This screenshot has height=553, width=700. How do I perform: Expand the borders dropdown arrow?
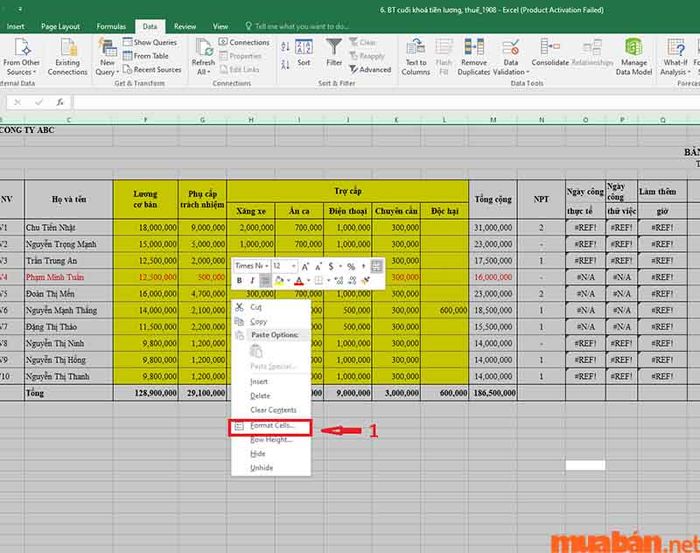[x=329, y=281]
